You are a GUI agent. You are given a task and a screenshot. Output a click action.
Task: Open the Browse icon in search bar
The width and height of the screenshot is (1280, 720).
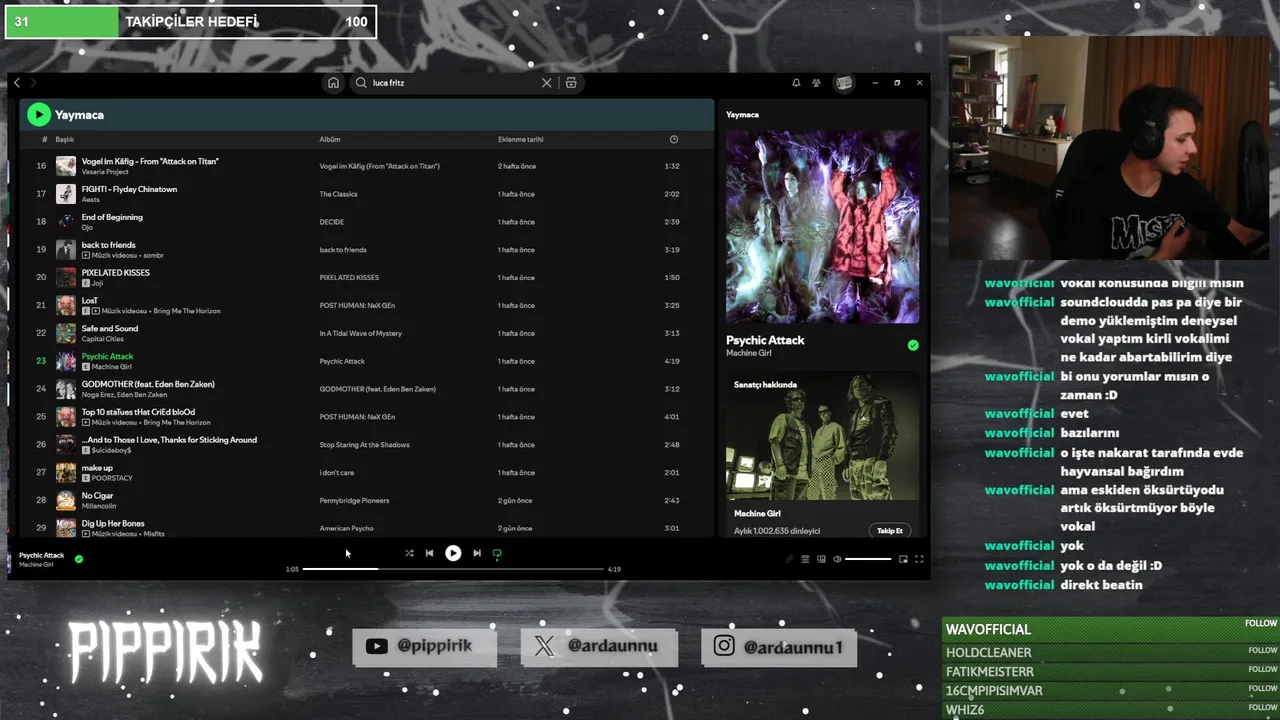(571, 83)
